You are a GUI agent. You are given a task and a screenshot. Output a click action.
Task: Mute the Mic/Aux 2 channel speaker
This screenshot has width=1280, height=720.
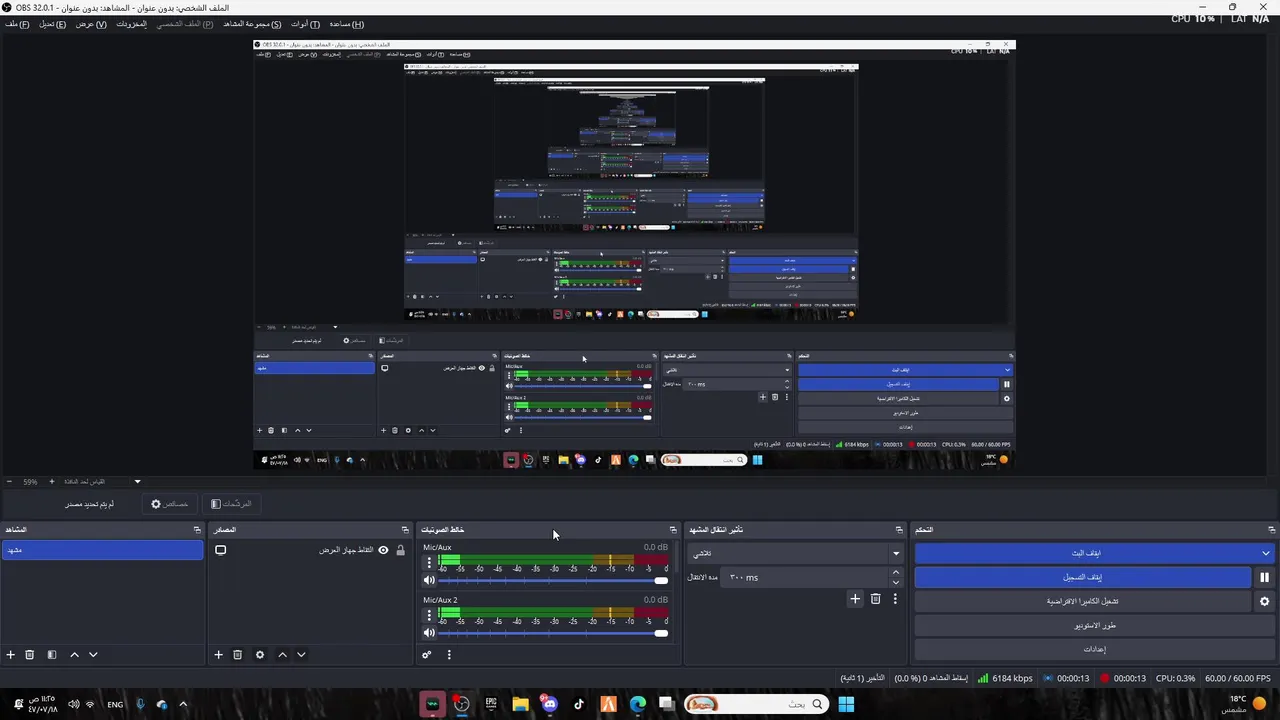429,633
